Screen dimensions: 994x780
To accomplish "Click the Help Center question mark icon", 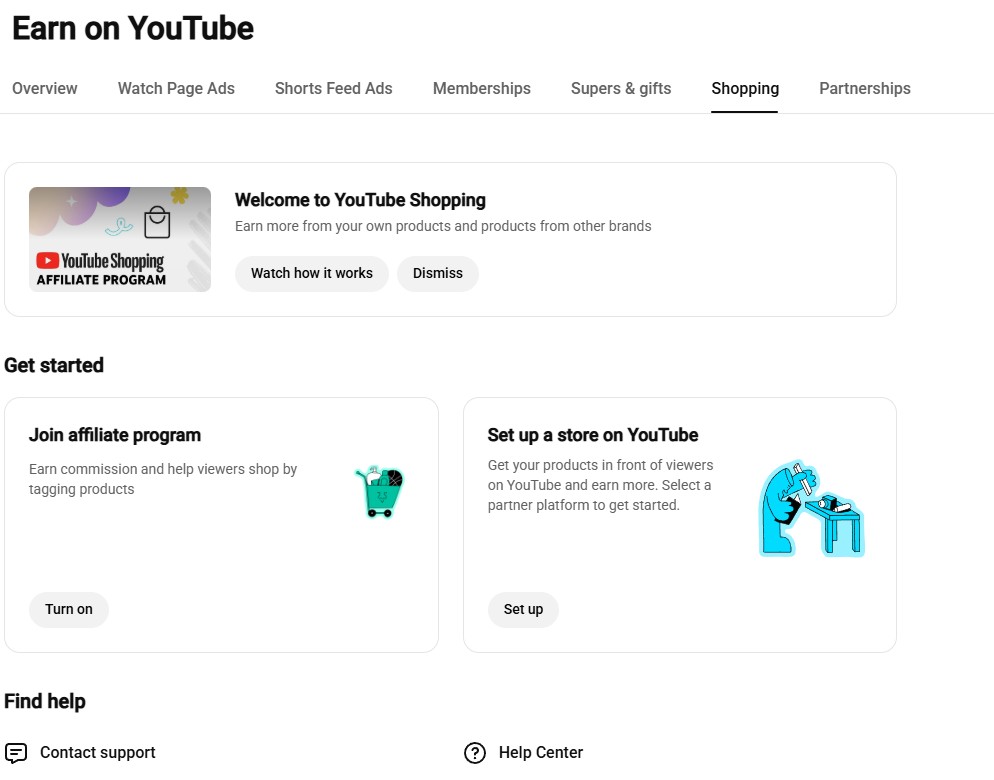I will point(475,753).
